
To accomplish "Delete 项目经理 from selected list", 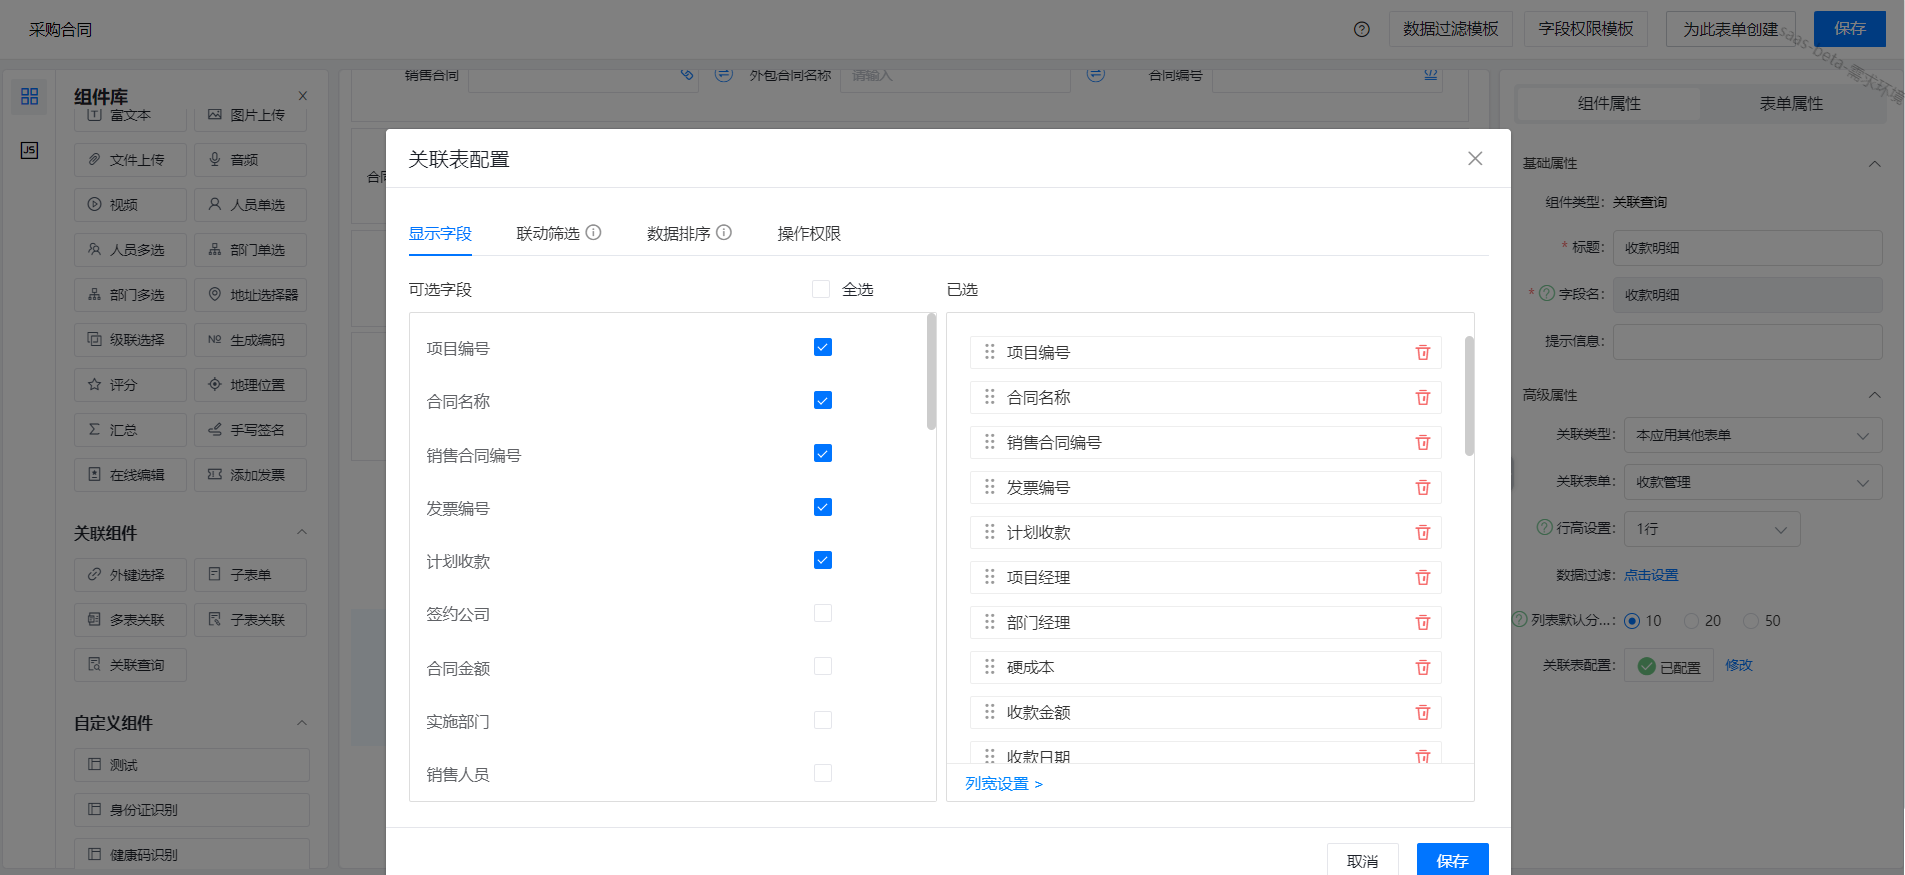I will (1422, 577).
